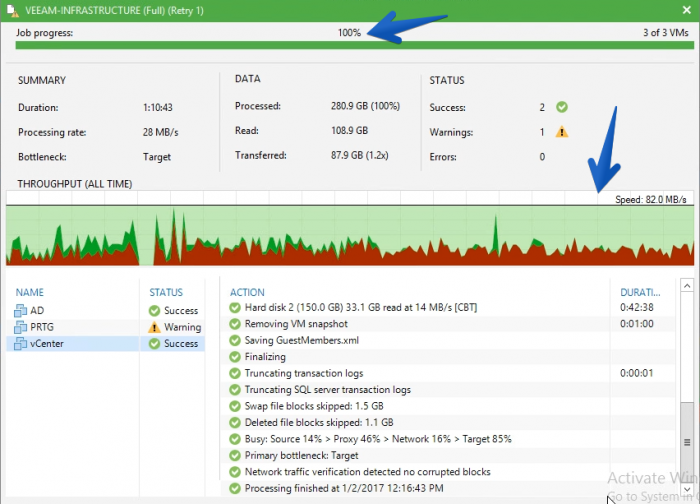The width and height of the screenshot is (700, 504).
Task: Click the Processing rate value 28 MB/s
Action: (x=161, y=133)
